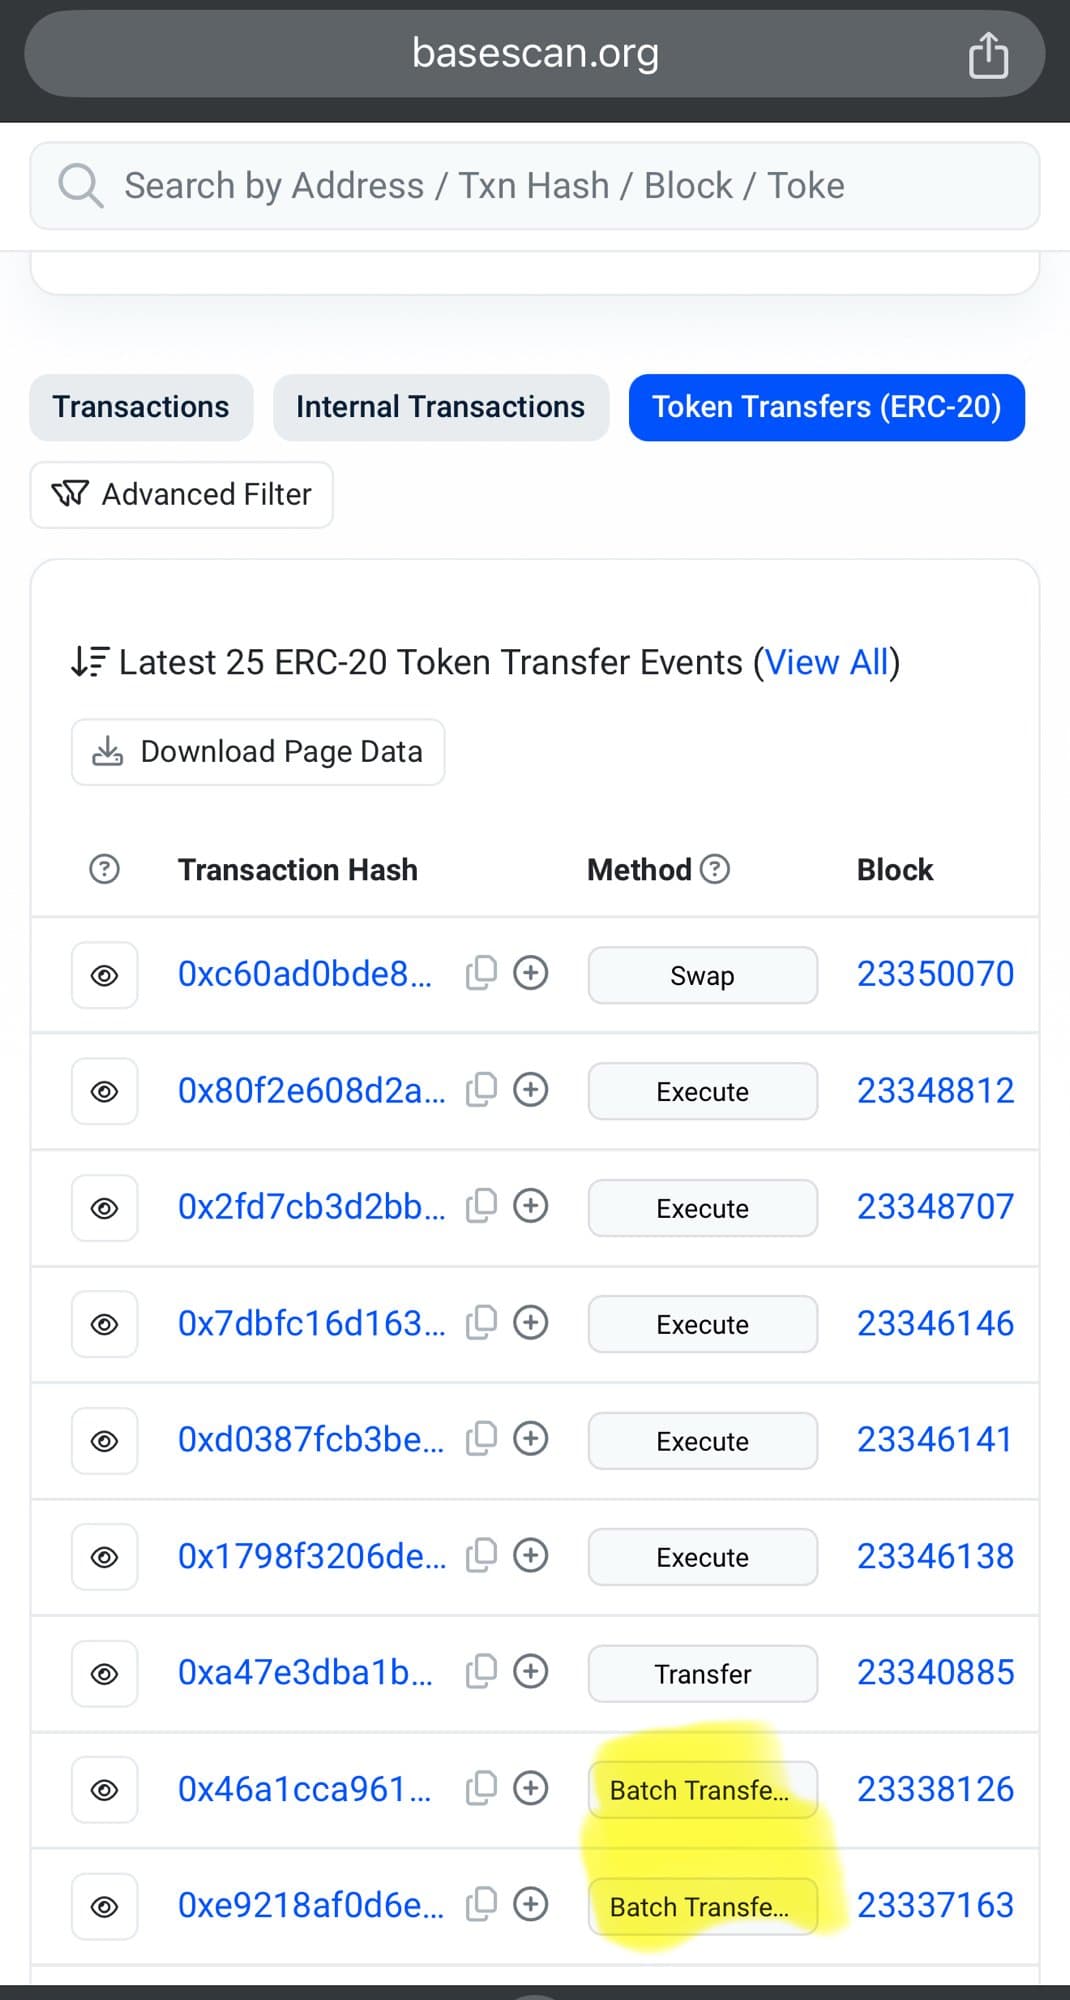Click the Method column help icon

coord(715,869)
